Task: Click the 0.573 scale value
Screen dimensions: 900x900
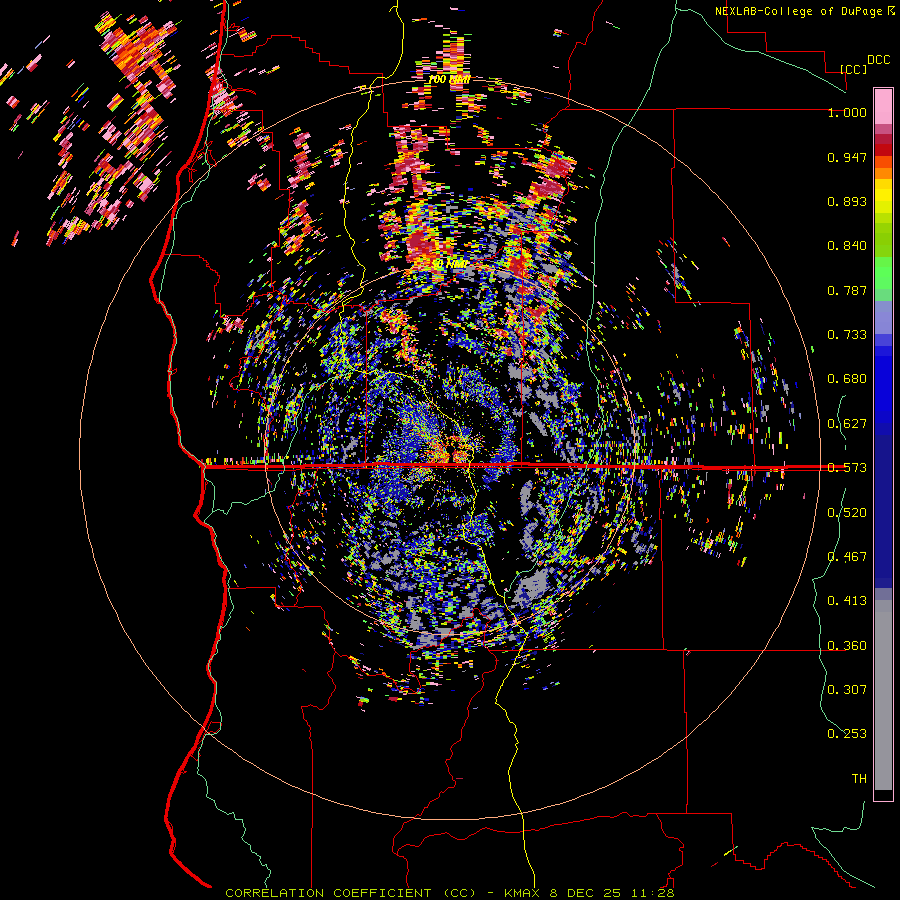Action: coord(847,468)
